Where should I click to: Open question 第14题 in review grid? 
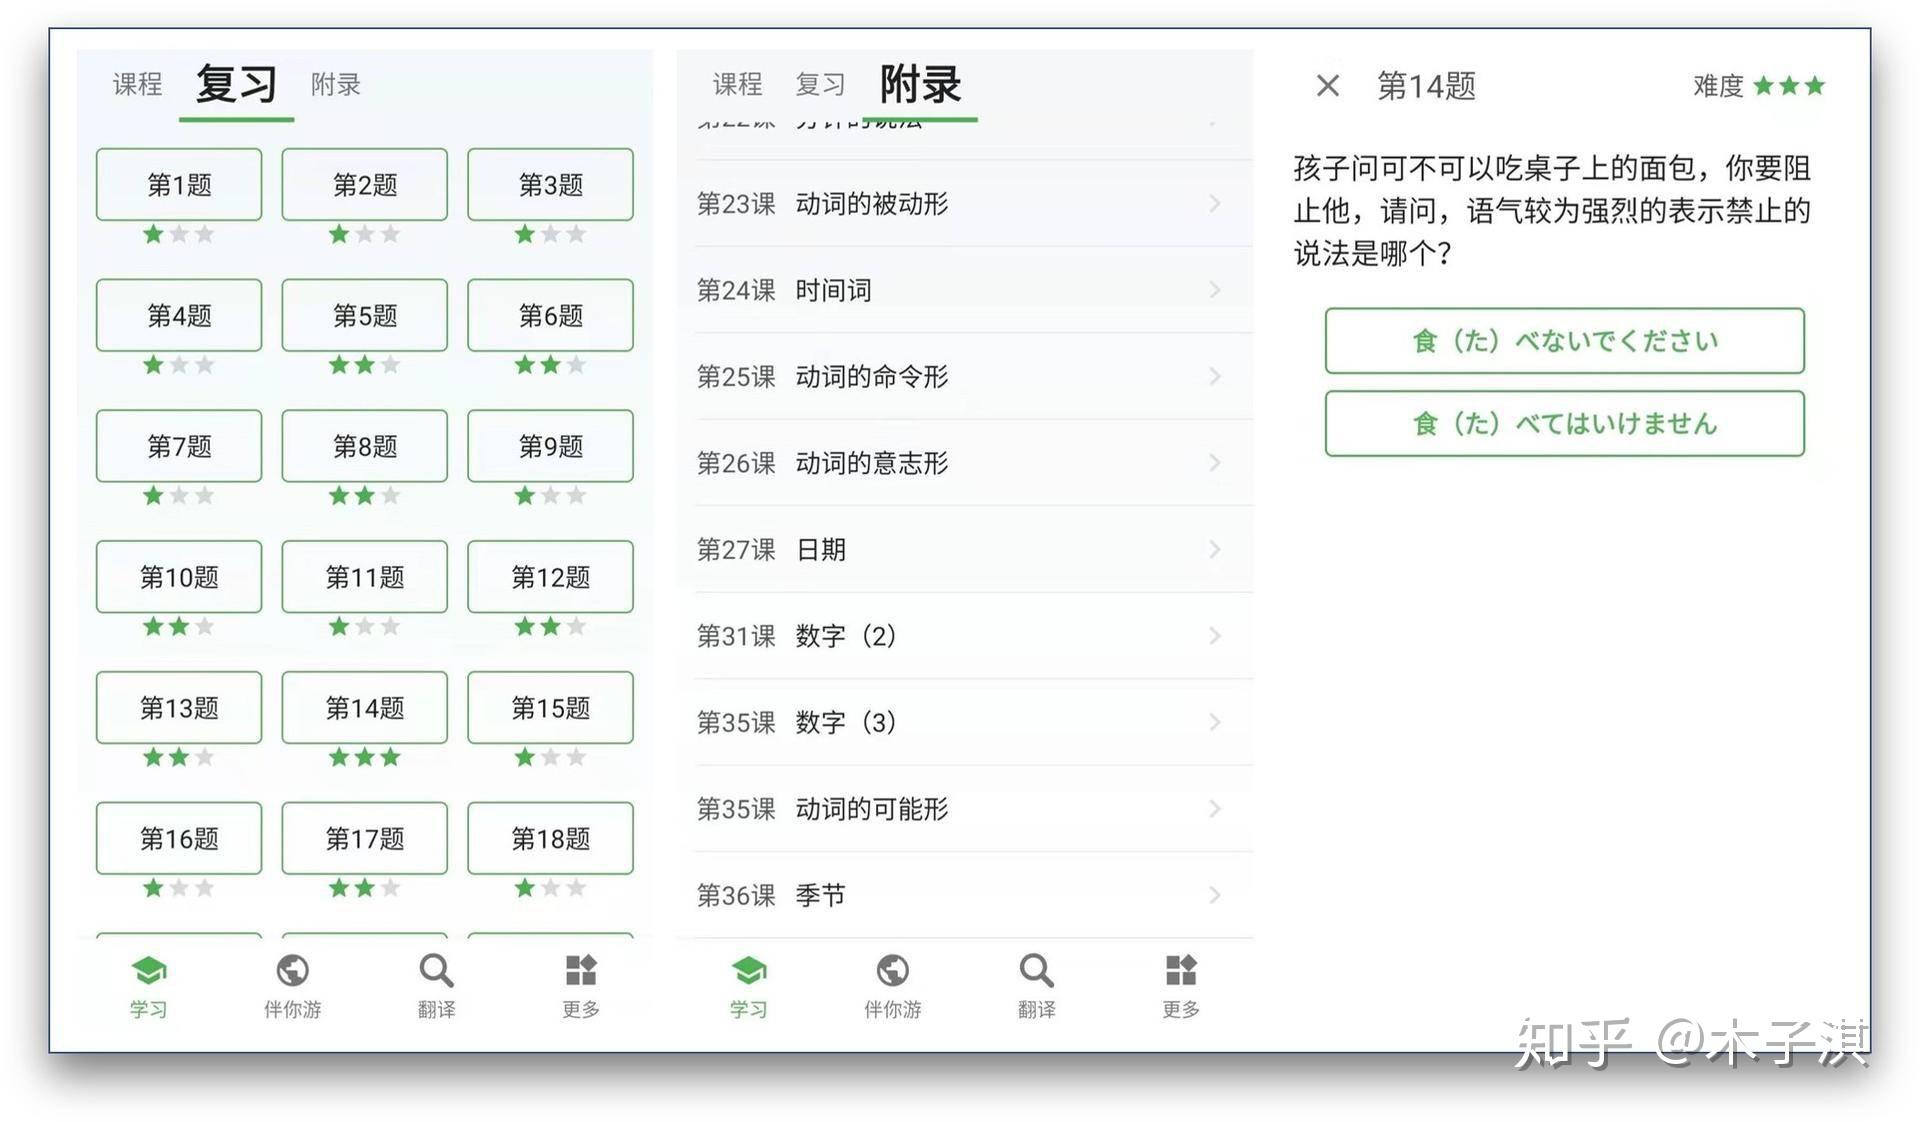[364, 708]
